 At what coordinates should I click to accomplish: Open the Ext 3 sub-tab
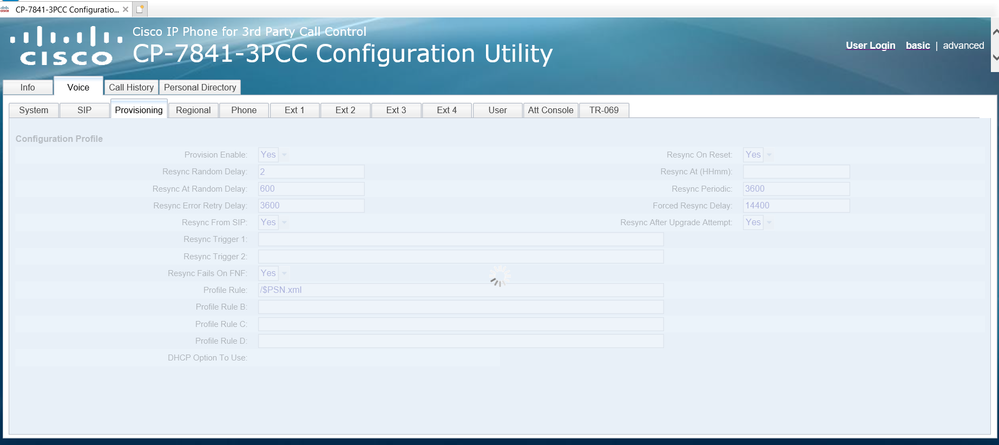tap(396, 110)
